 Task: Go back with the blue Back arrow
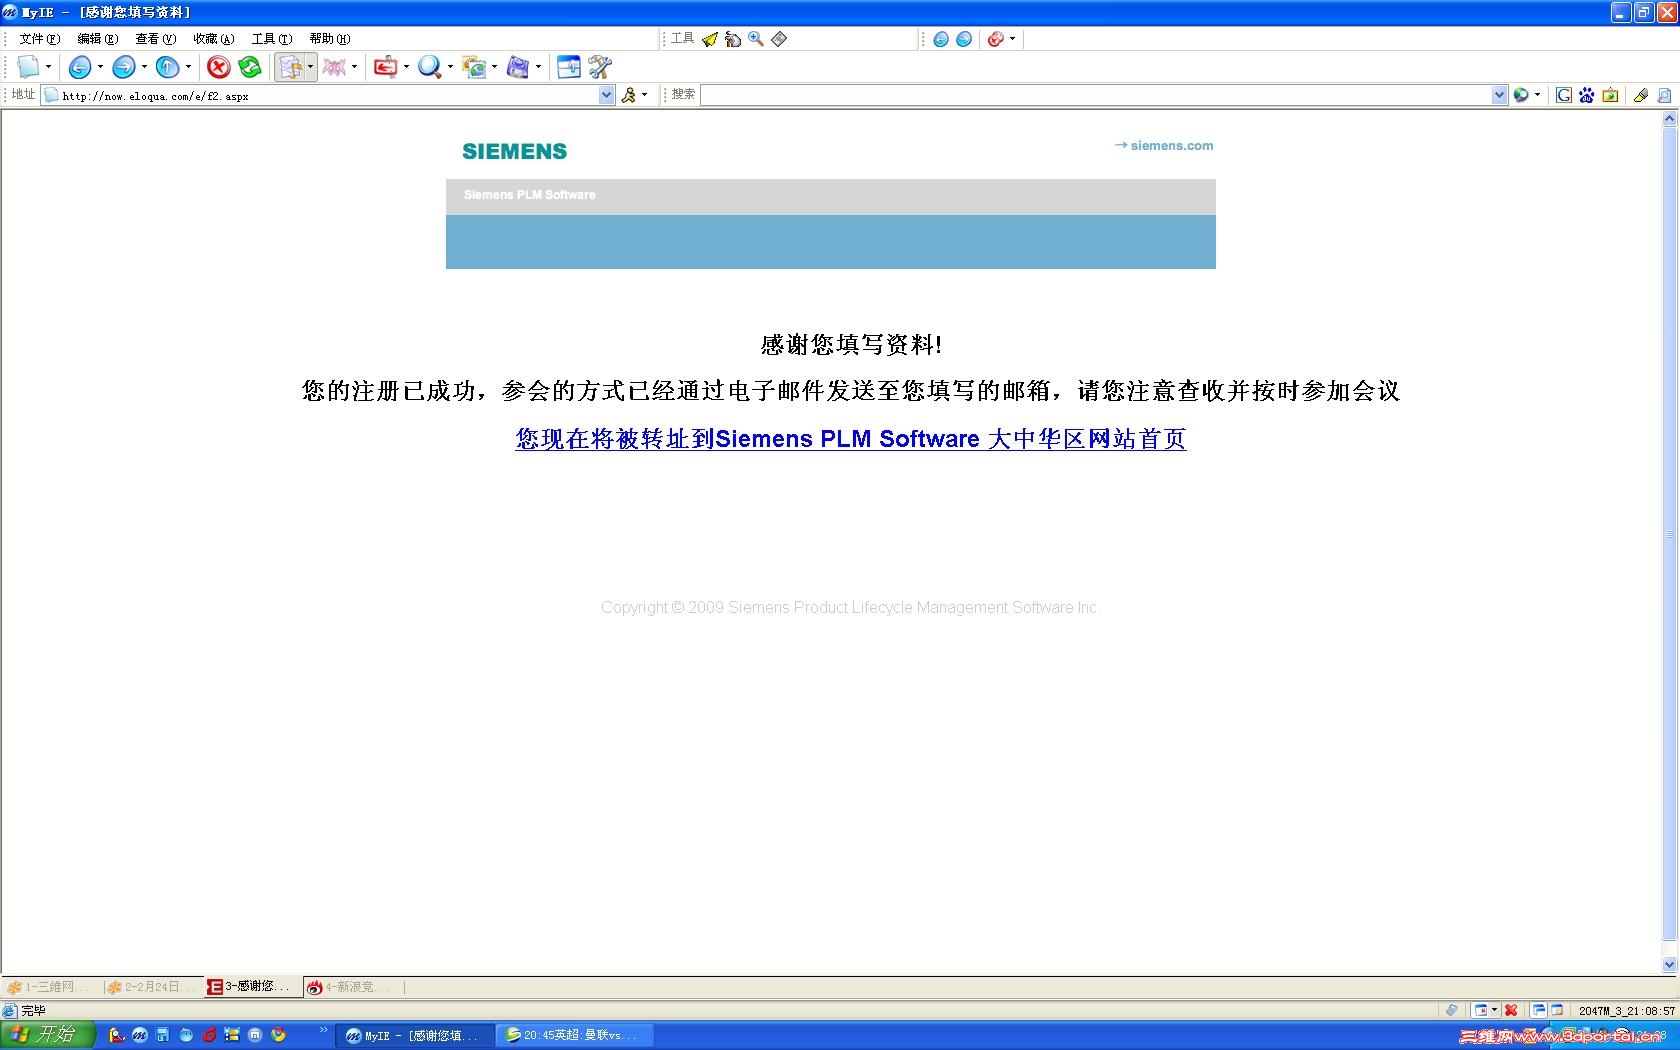79,67
